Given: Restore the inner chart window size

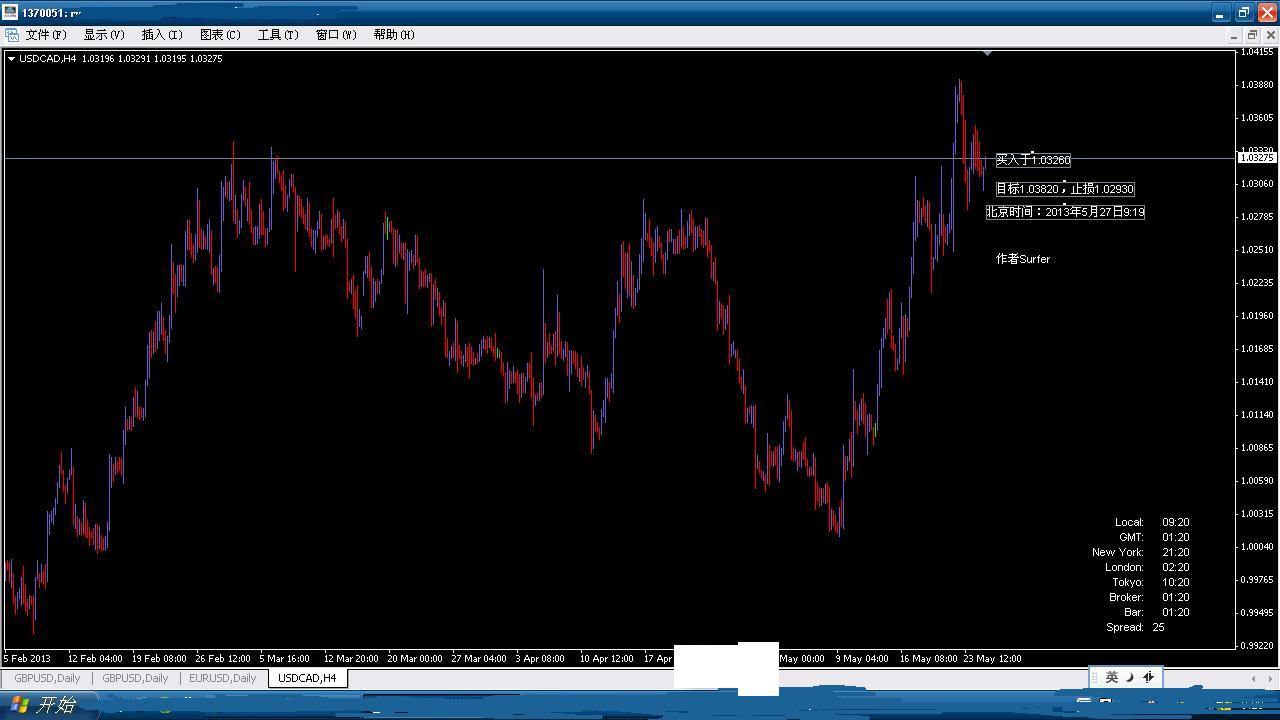Looking at the screenshot, I should point(1252,35).
